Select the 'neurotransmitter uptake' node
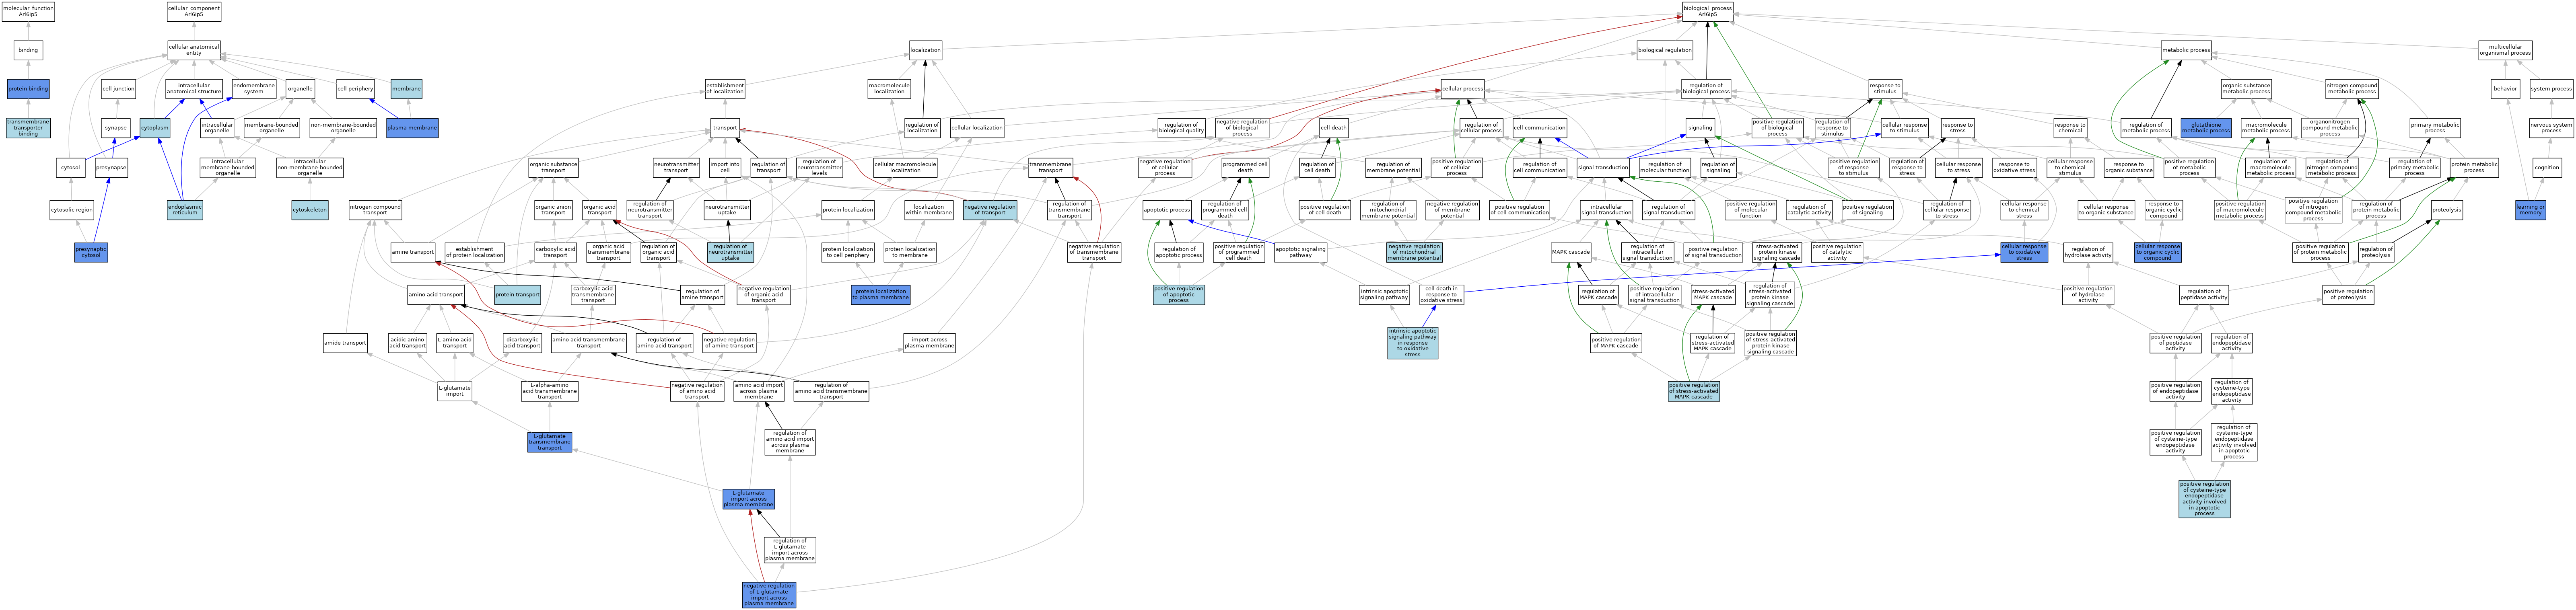Viewport: 2576px width, 610px height. click(x=727, y=210)
